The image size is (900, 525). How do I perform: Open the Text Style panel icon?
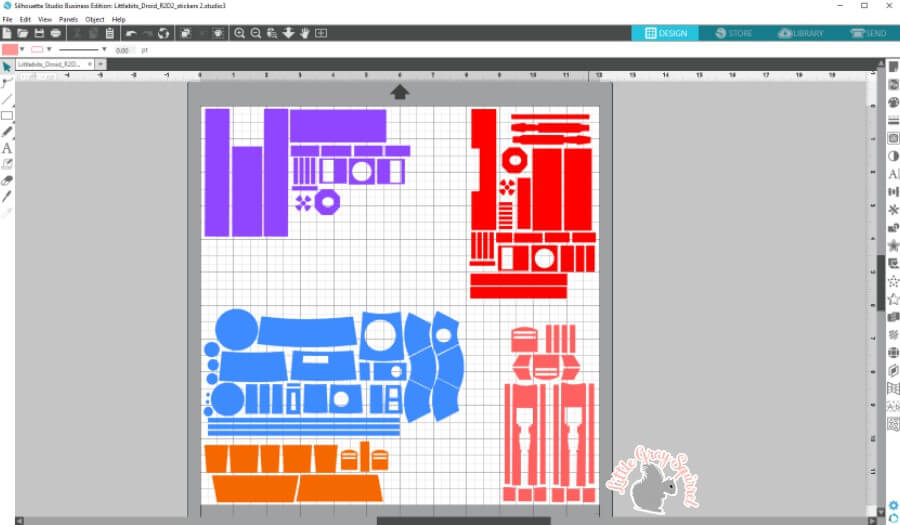click(x=893, y=174)
